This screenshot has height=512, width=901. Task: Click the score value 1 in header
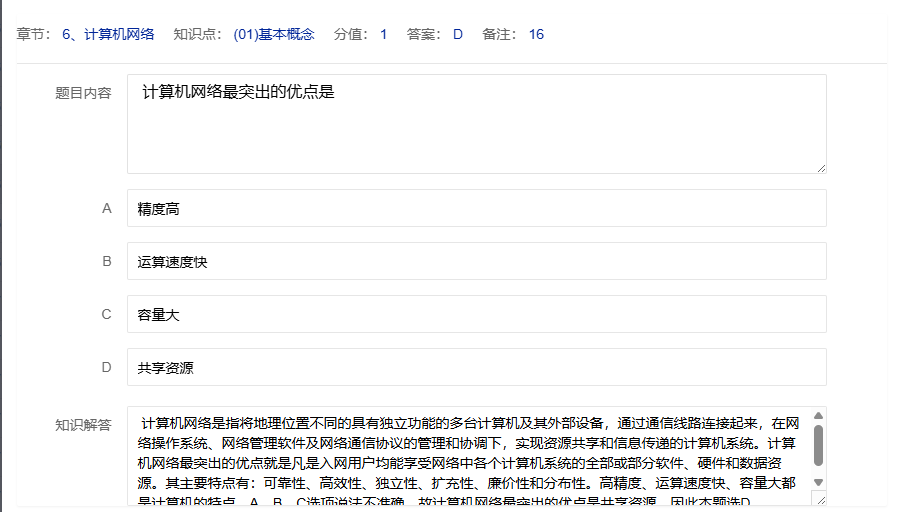coord(383,34)
